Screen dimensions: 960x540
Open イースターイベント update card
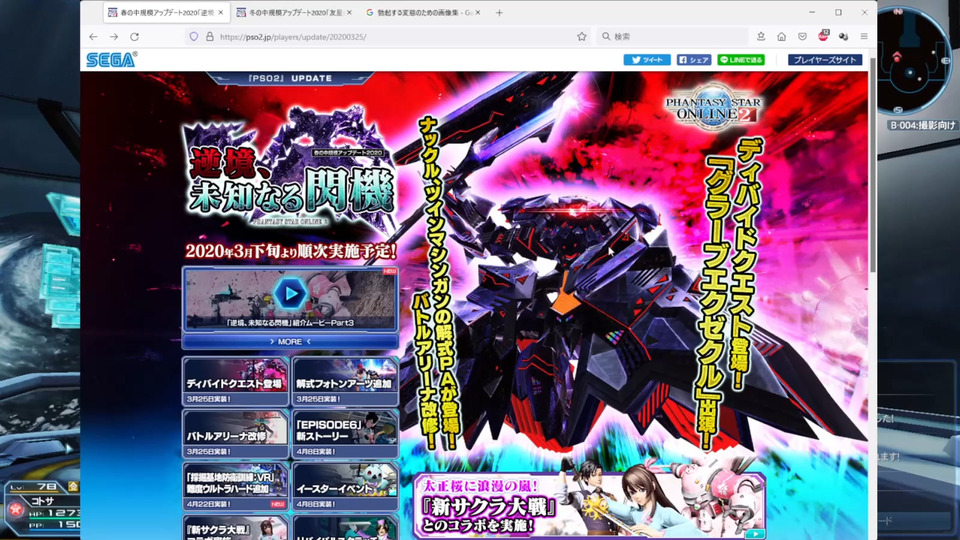tap(345, 487)
